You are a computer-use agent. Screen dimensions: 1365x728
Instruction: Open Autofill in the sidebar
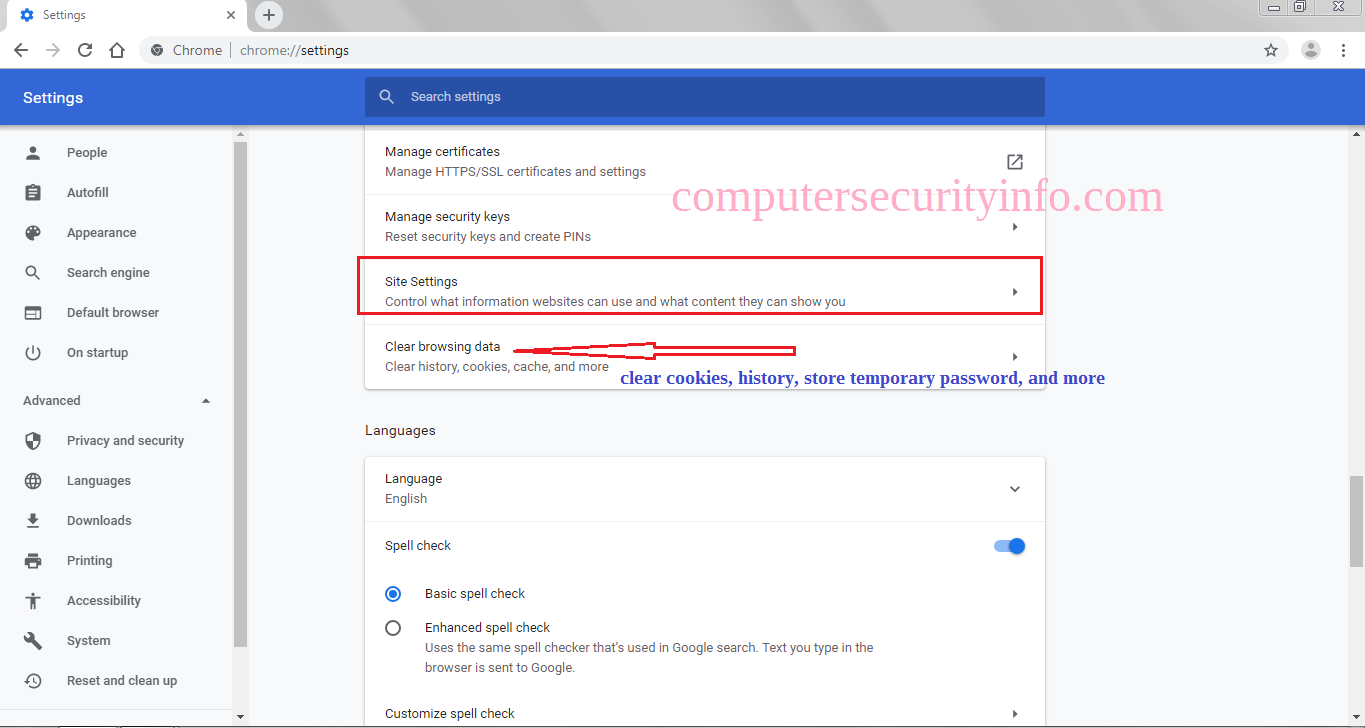[88, 193]
